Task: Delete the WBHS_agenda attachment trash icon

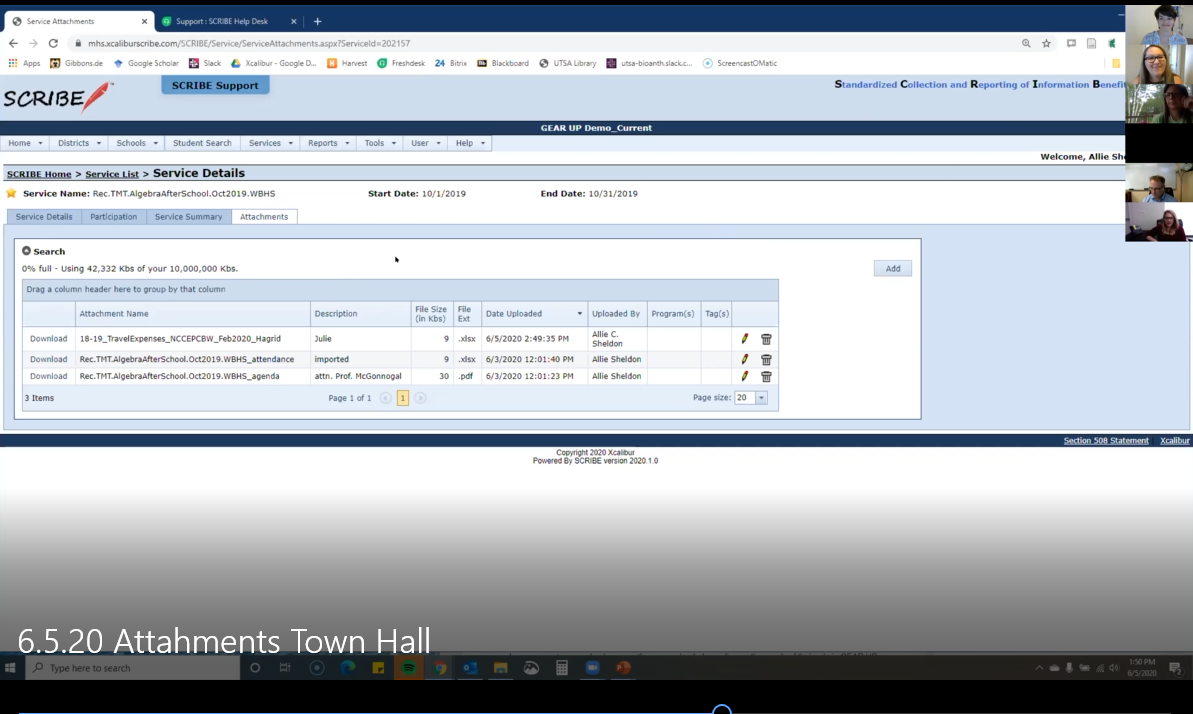Action: pyautogui.click(x=766, y=376)
